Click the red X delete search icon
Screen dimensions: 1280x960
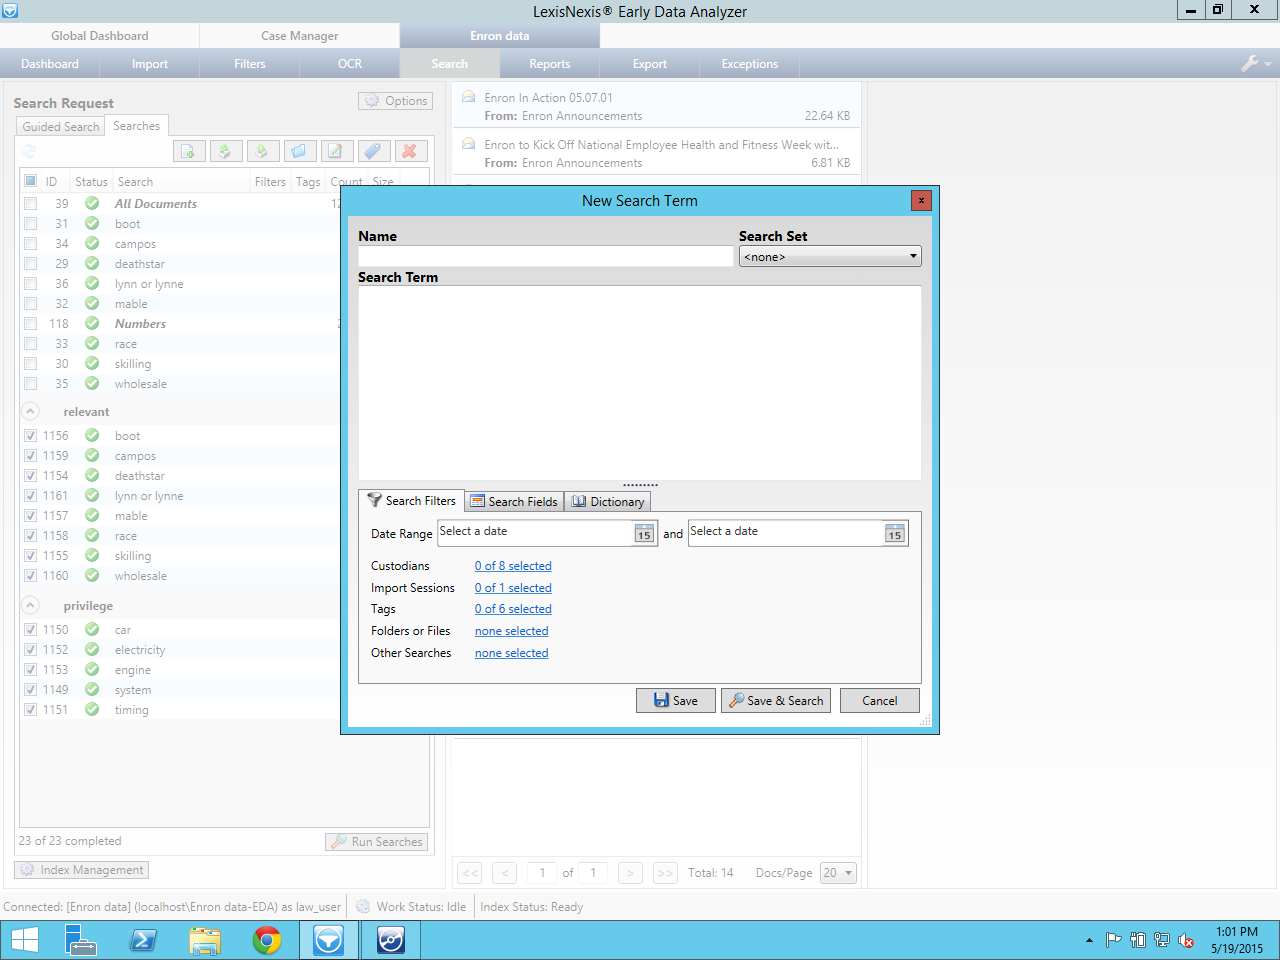[409, 151]
